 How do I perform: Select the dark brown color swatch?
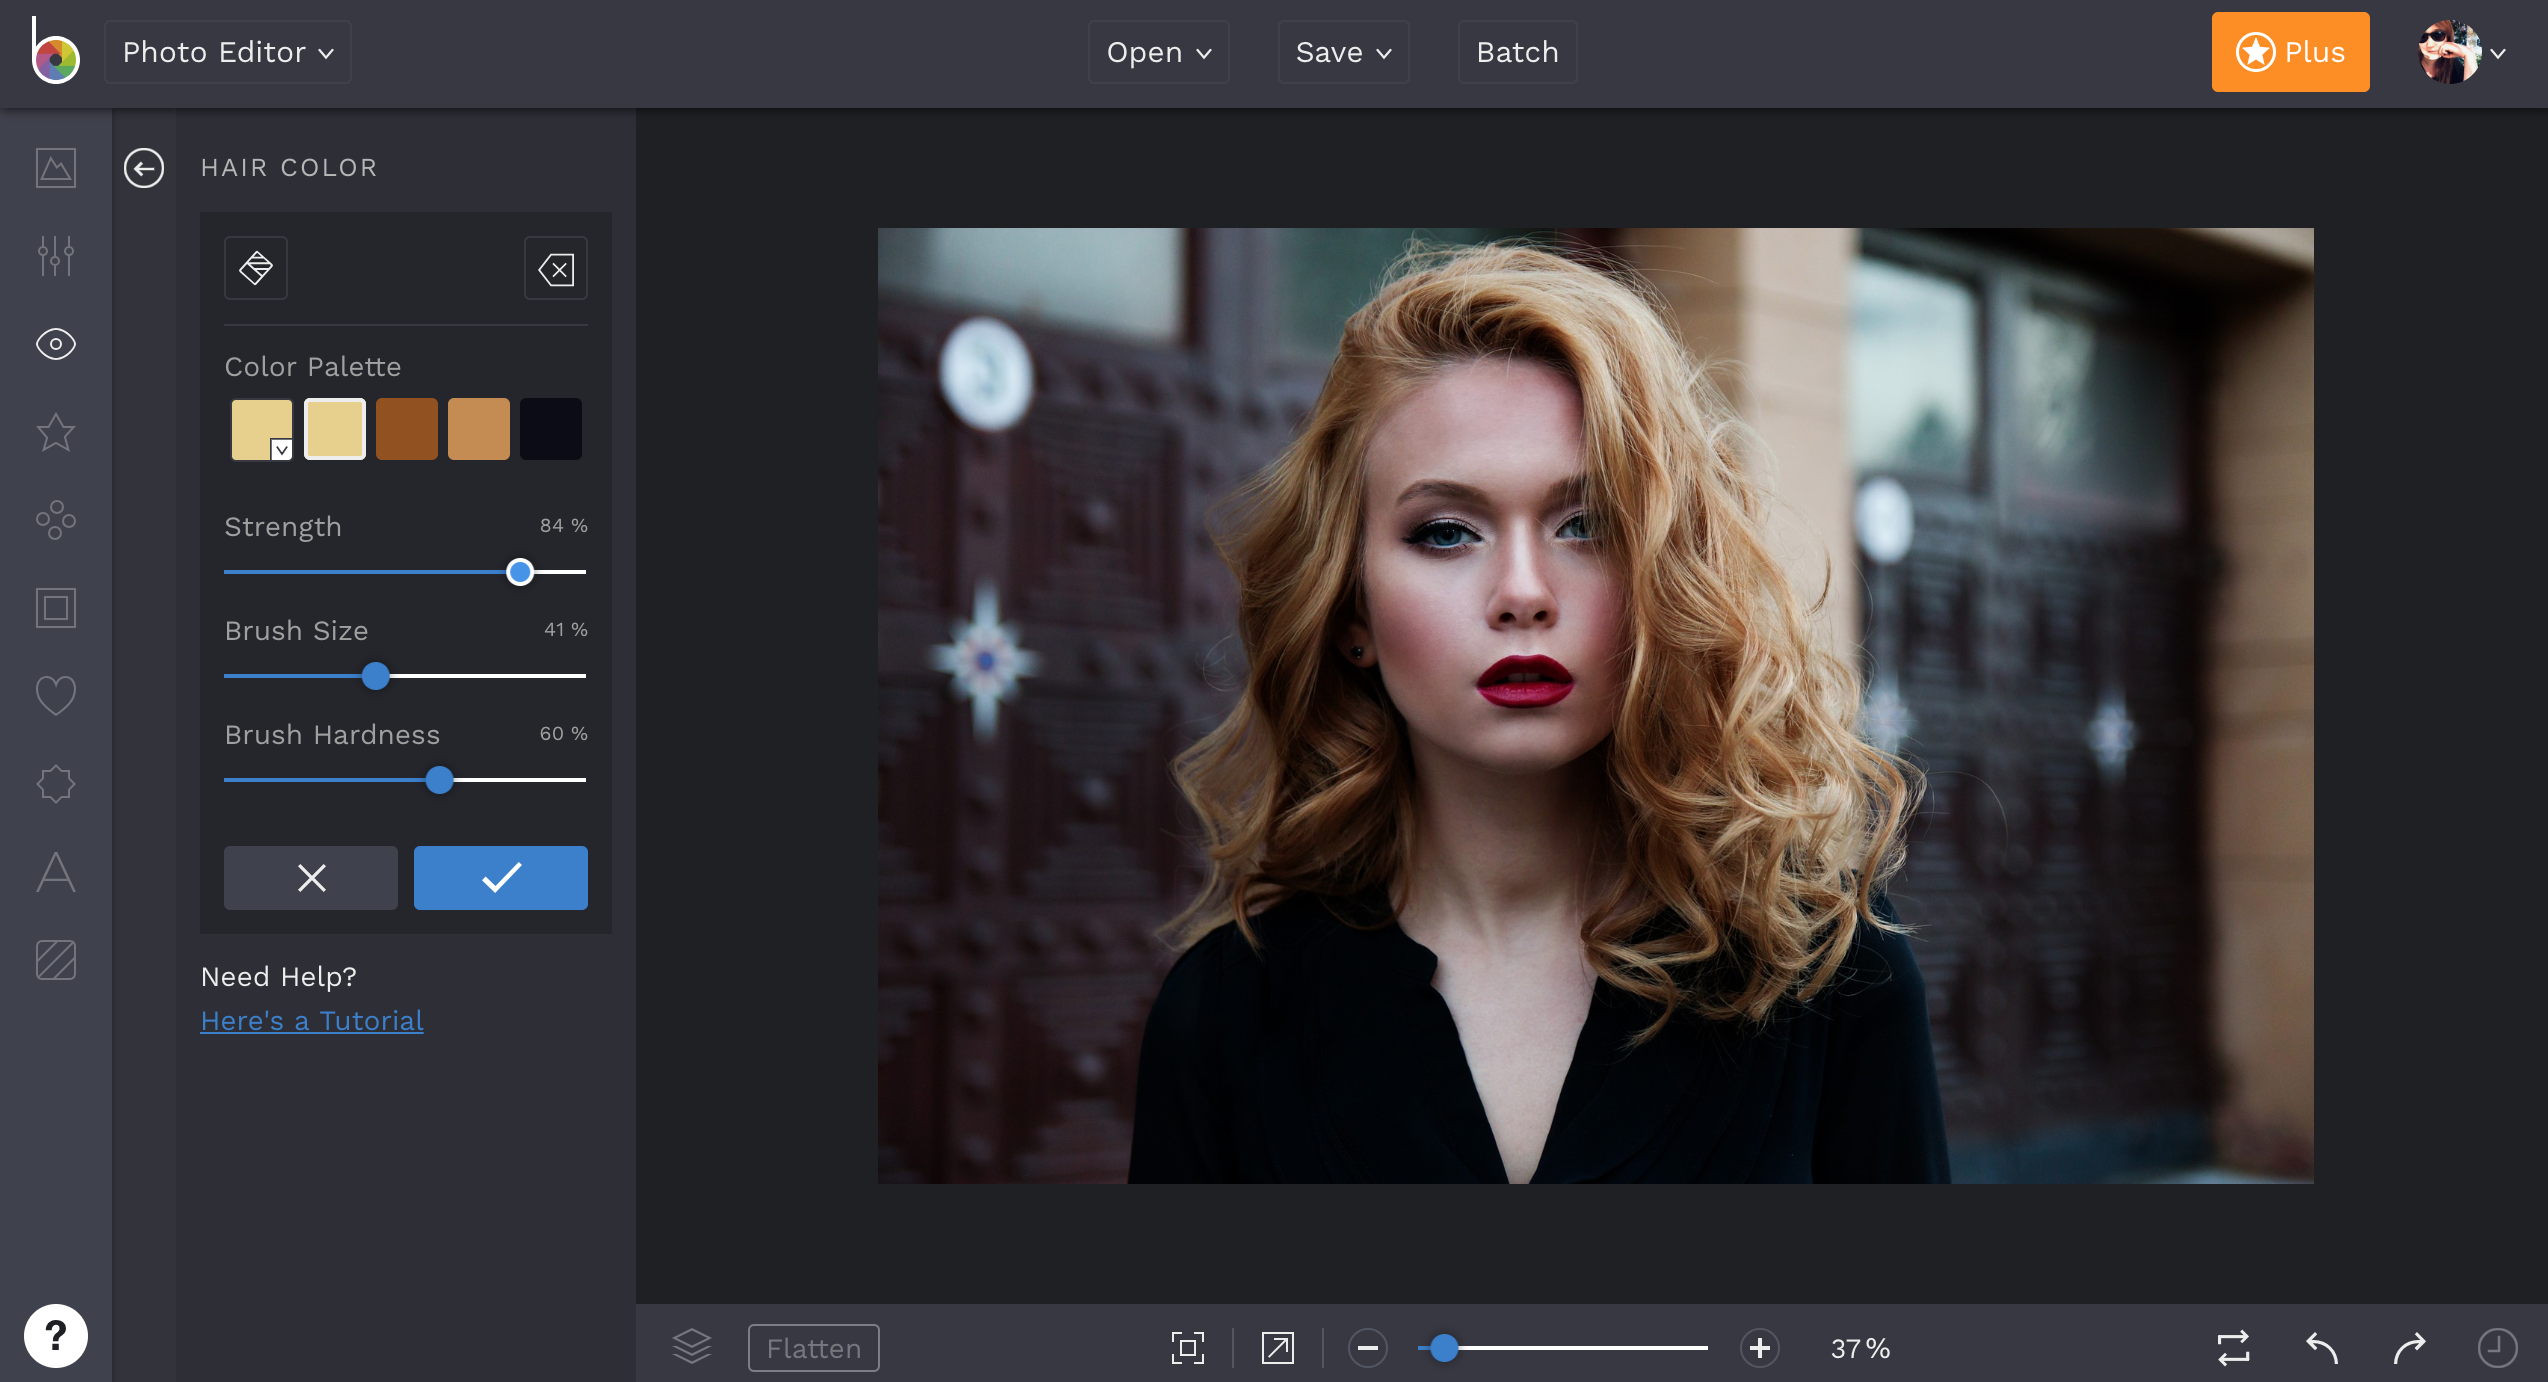point(407,430)
